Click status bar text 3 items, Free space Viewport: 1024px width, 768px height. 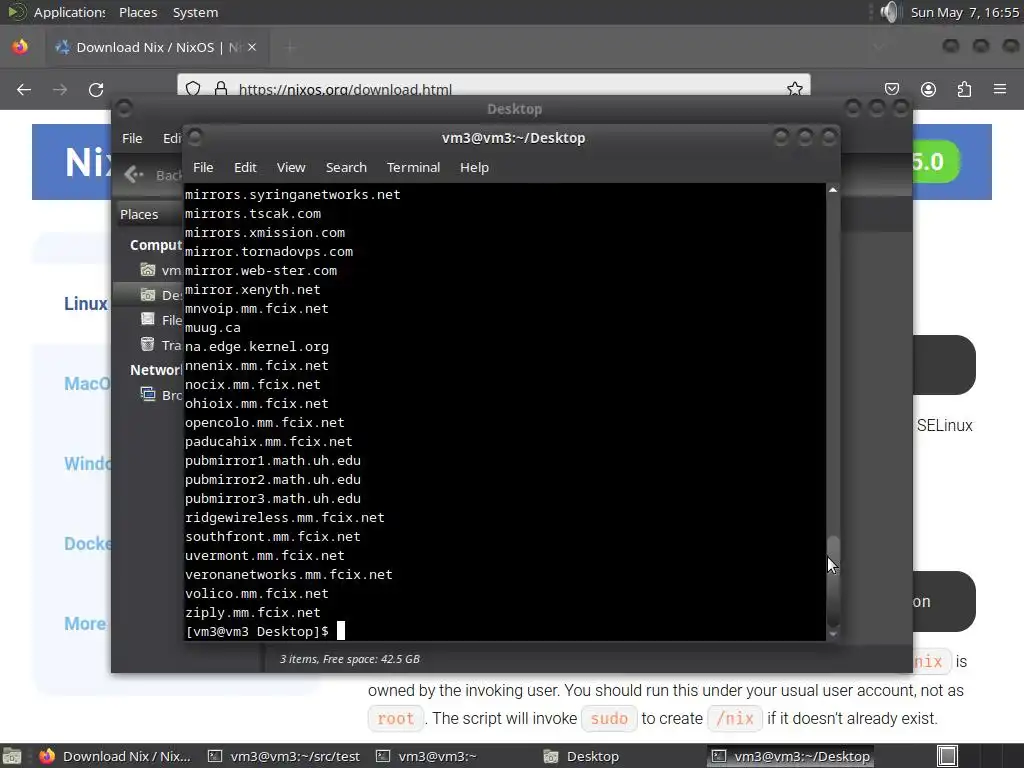(x=350, y=659)
